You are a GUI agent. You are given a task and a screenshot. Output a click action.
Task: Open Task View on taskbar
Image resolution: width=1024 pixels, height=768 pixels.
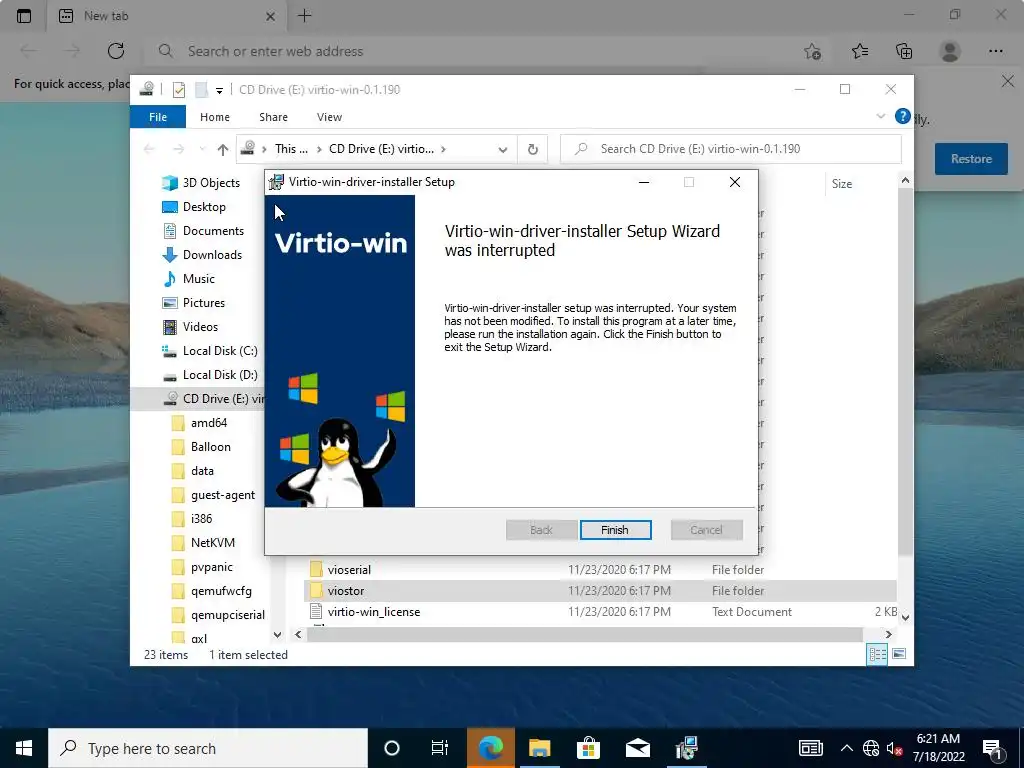coord(440,748)
